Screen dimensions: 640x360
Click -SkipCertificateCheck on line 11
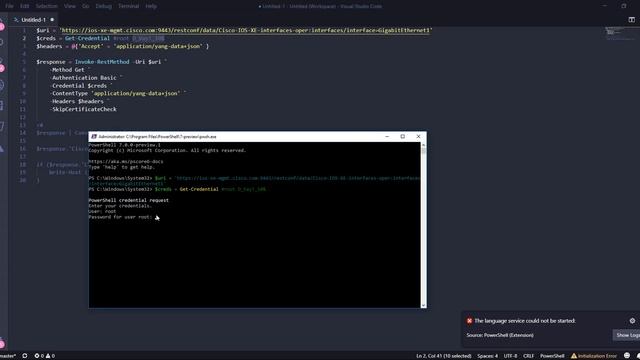84,109
